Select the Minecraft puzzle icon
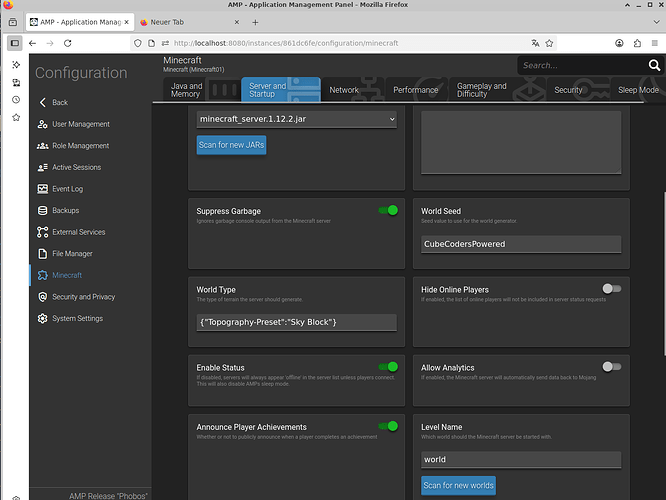The width and height of the screenshot is (666, 500). pos(42,275)
